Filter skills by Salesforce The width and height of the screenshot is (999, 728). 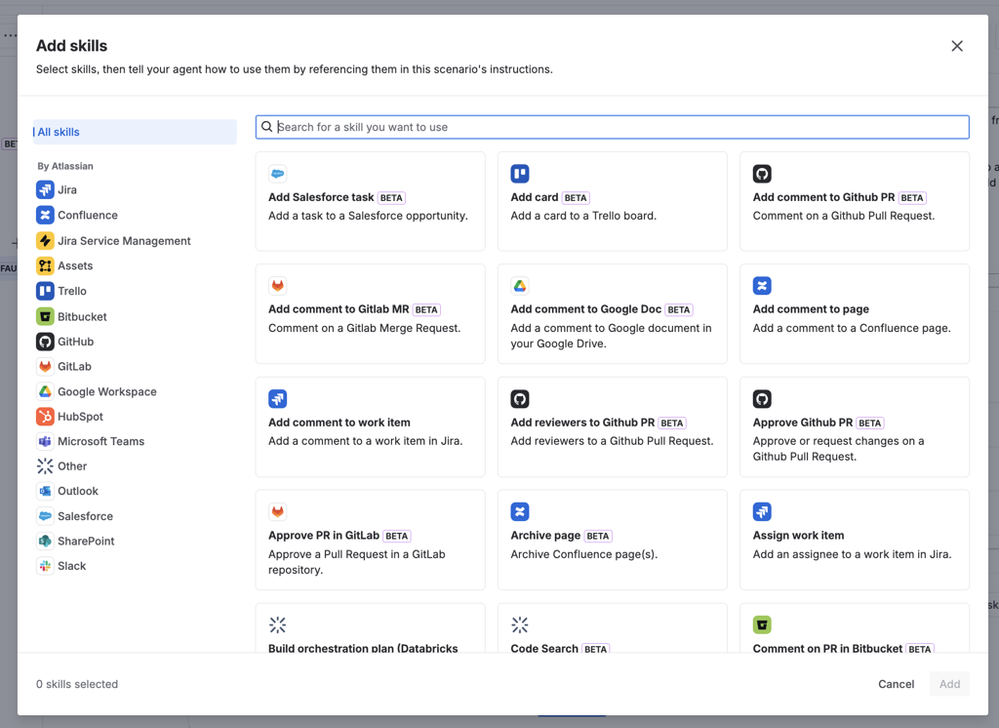(x=85, y=516)
